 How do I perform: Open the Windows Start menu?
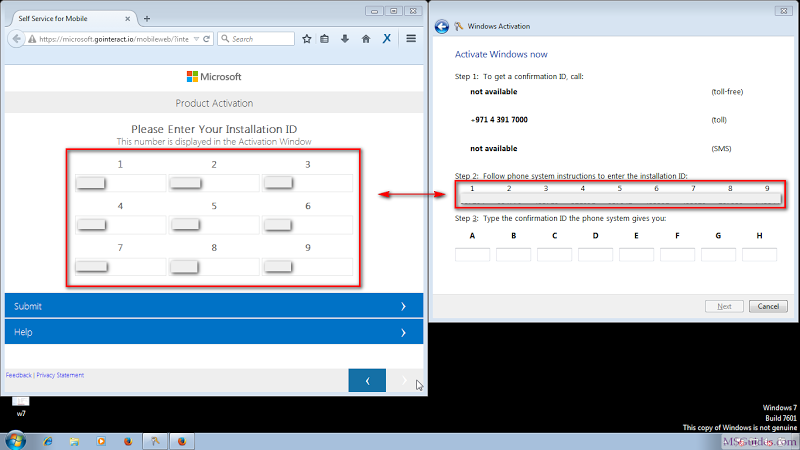click(x=15, y=441)
